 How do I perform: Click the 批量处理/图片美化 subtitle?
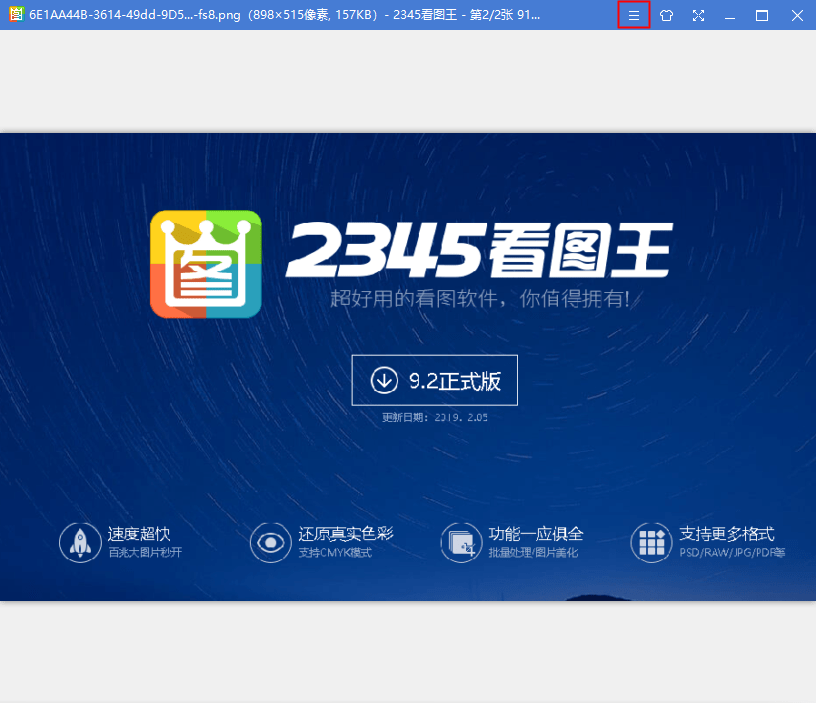533,553
